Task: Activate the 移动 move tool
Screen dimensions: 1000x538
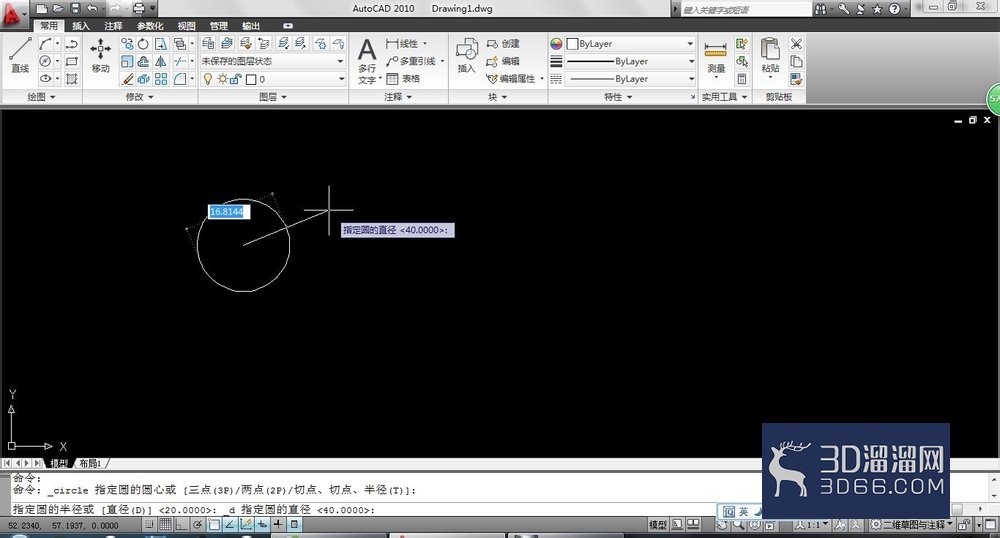Action: [100, 55]
